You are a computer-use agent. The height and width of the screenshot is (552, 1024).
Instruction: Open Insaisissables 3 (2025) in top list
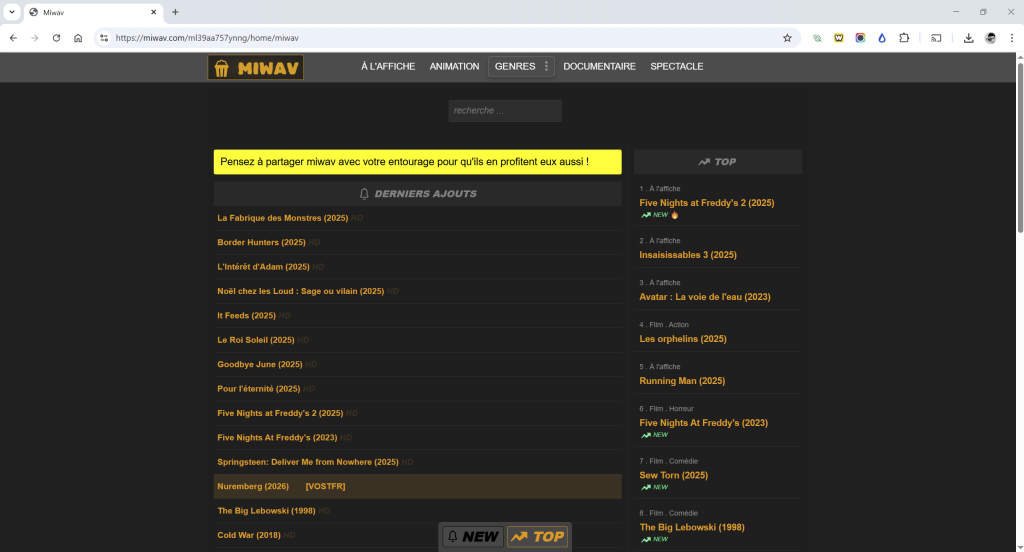(688, 255)
